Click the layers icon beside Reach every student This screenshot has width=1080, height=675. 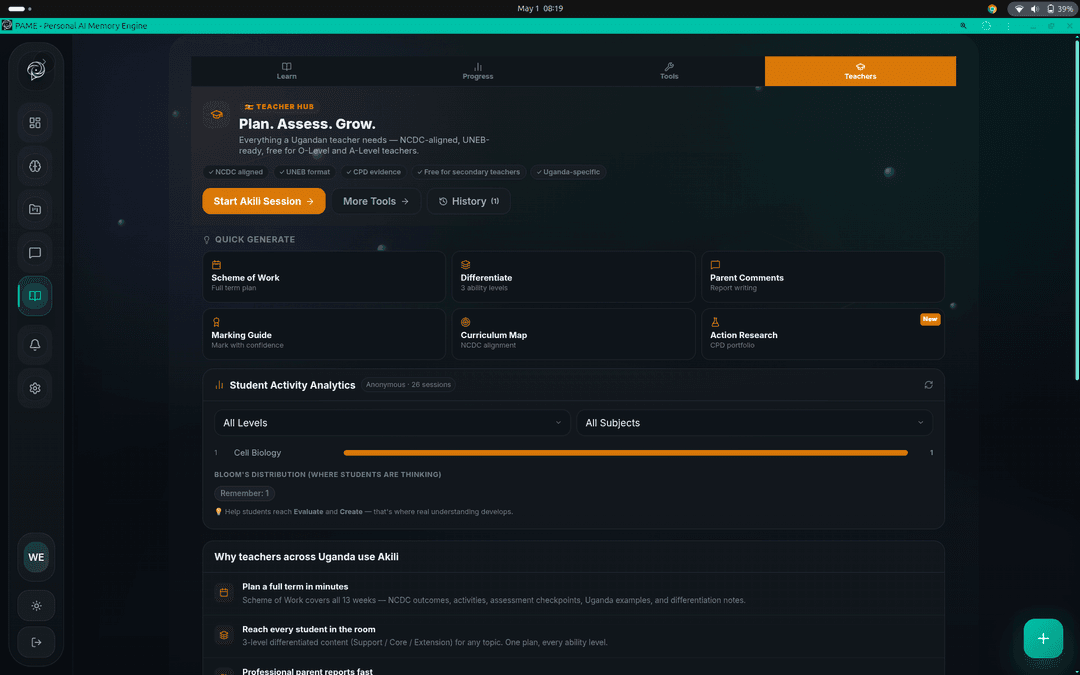[224, 634]
